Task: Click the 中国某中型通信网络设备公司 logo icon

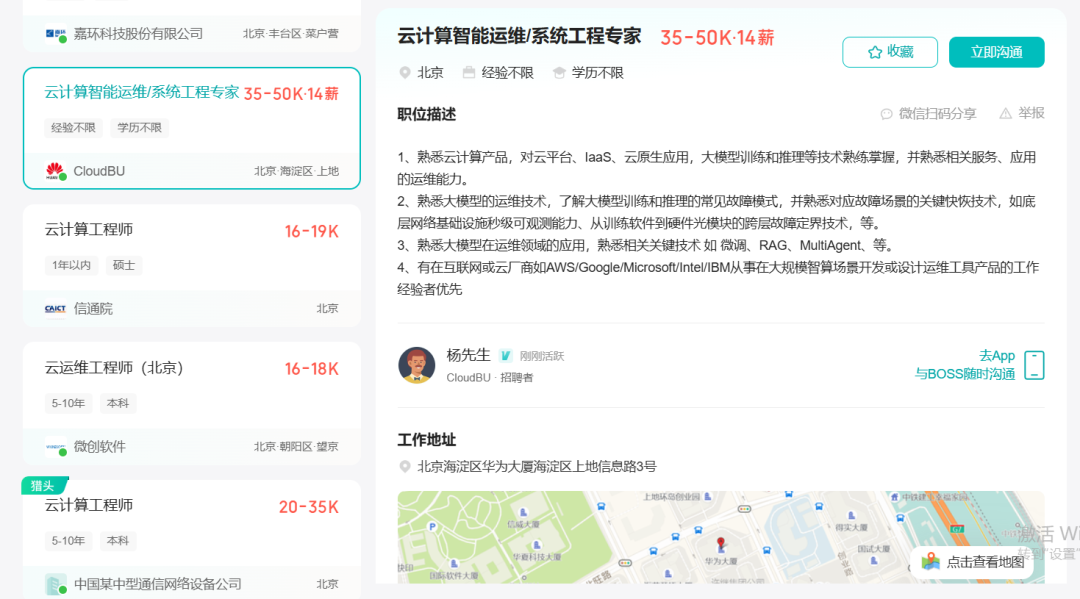Action: click(55, 584)
